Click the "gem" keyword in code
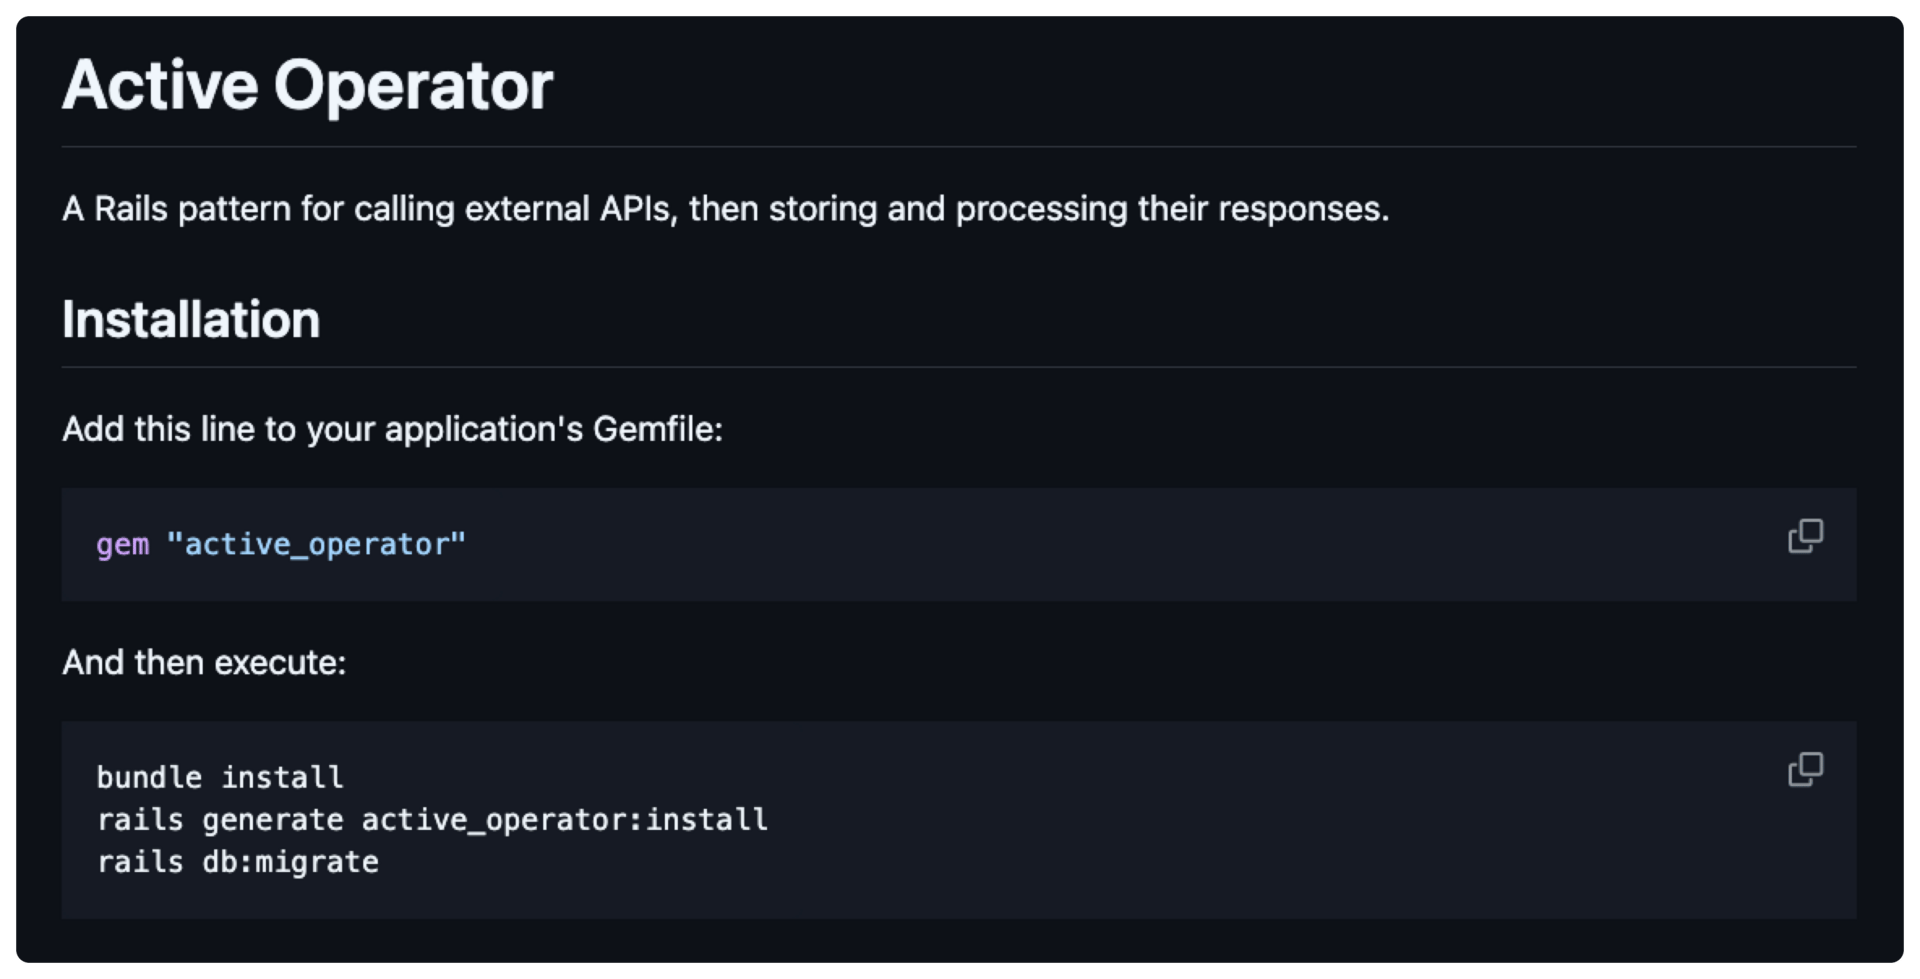Viewport: 1920px width, 979px height. [122, 545]
